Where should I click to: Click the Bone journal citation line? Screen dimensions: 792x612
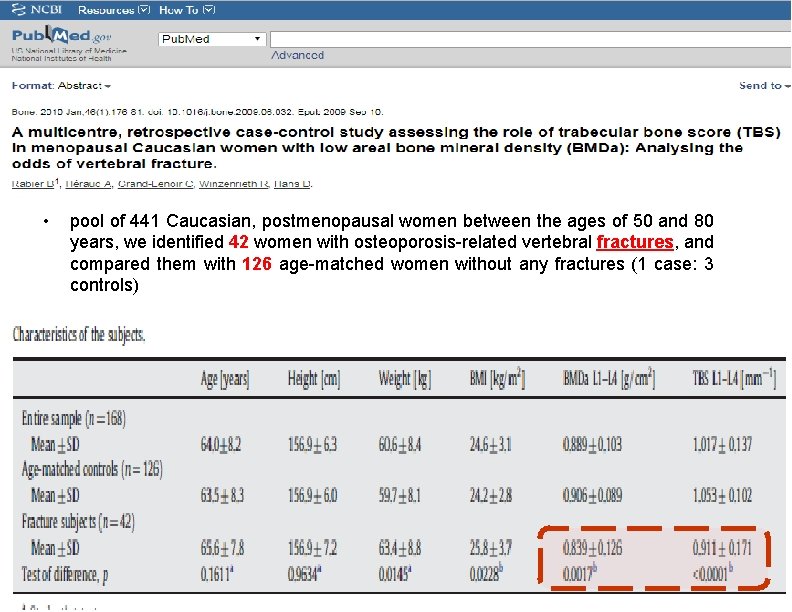(197, 112)
